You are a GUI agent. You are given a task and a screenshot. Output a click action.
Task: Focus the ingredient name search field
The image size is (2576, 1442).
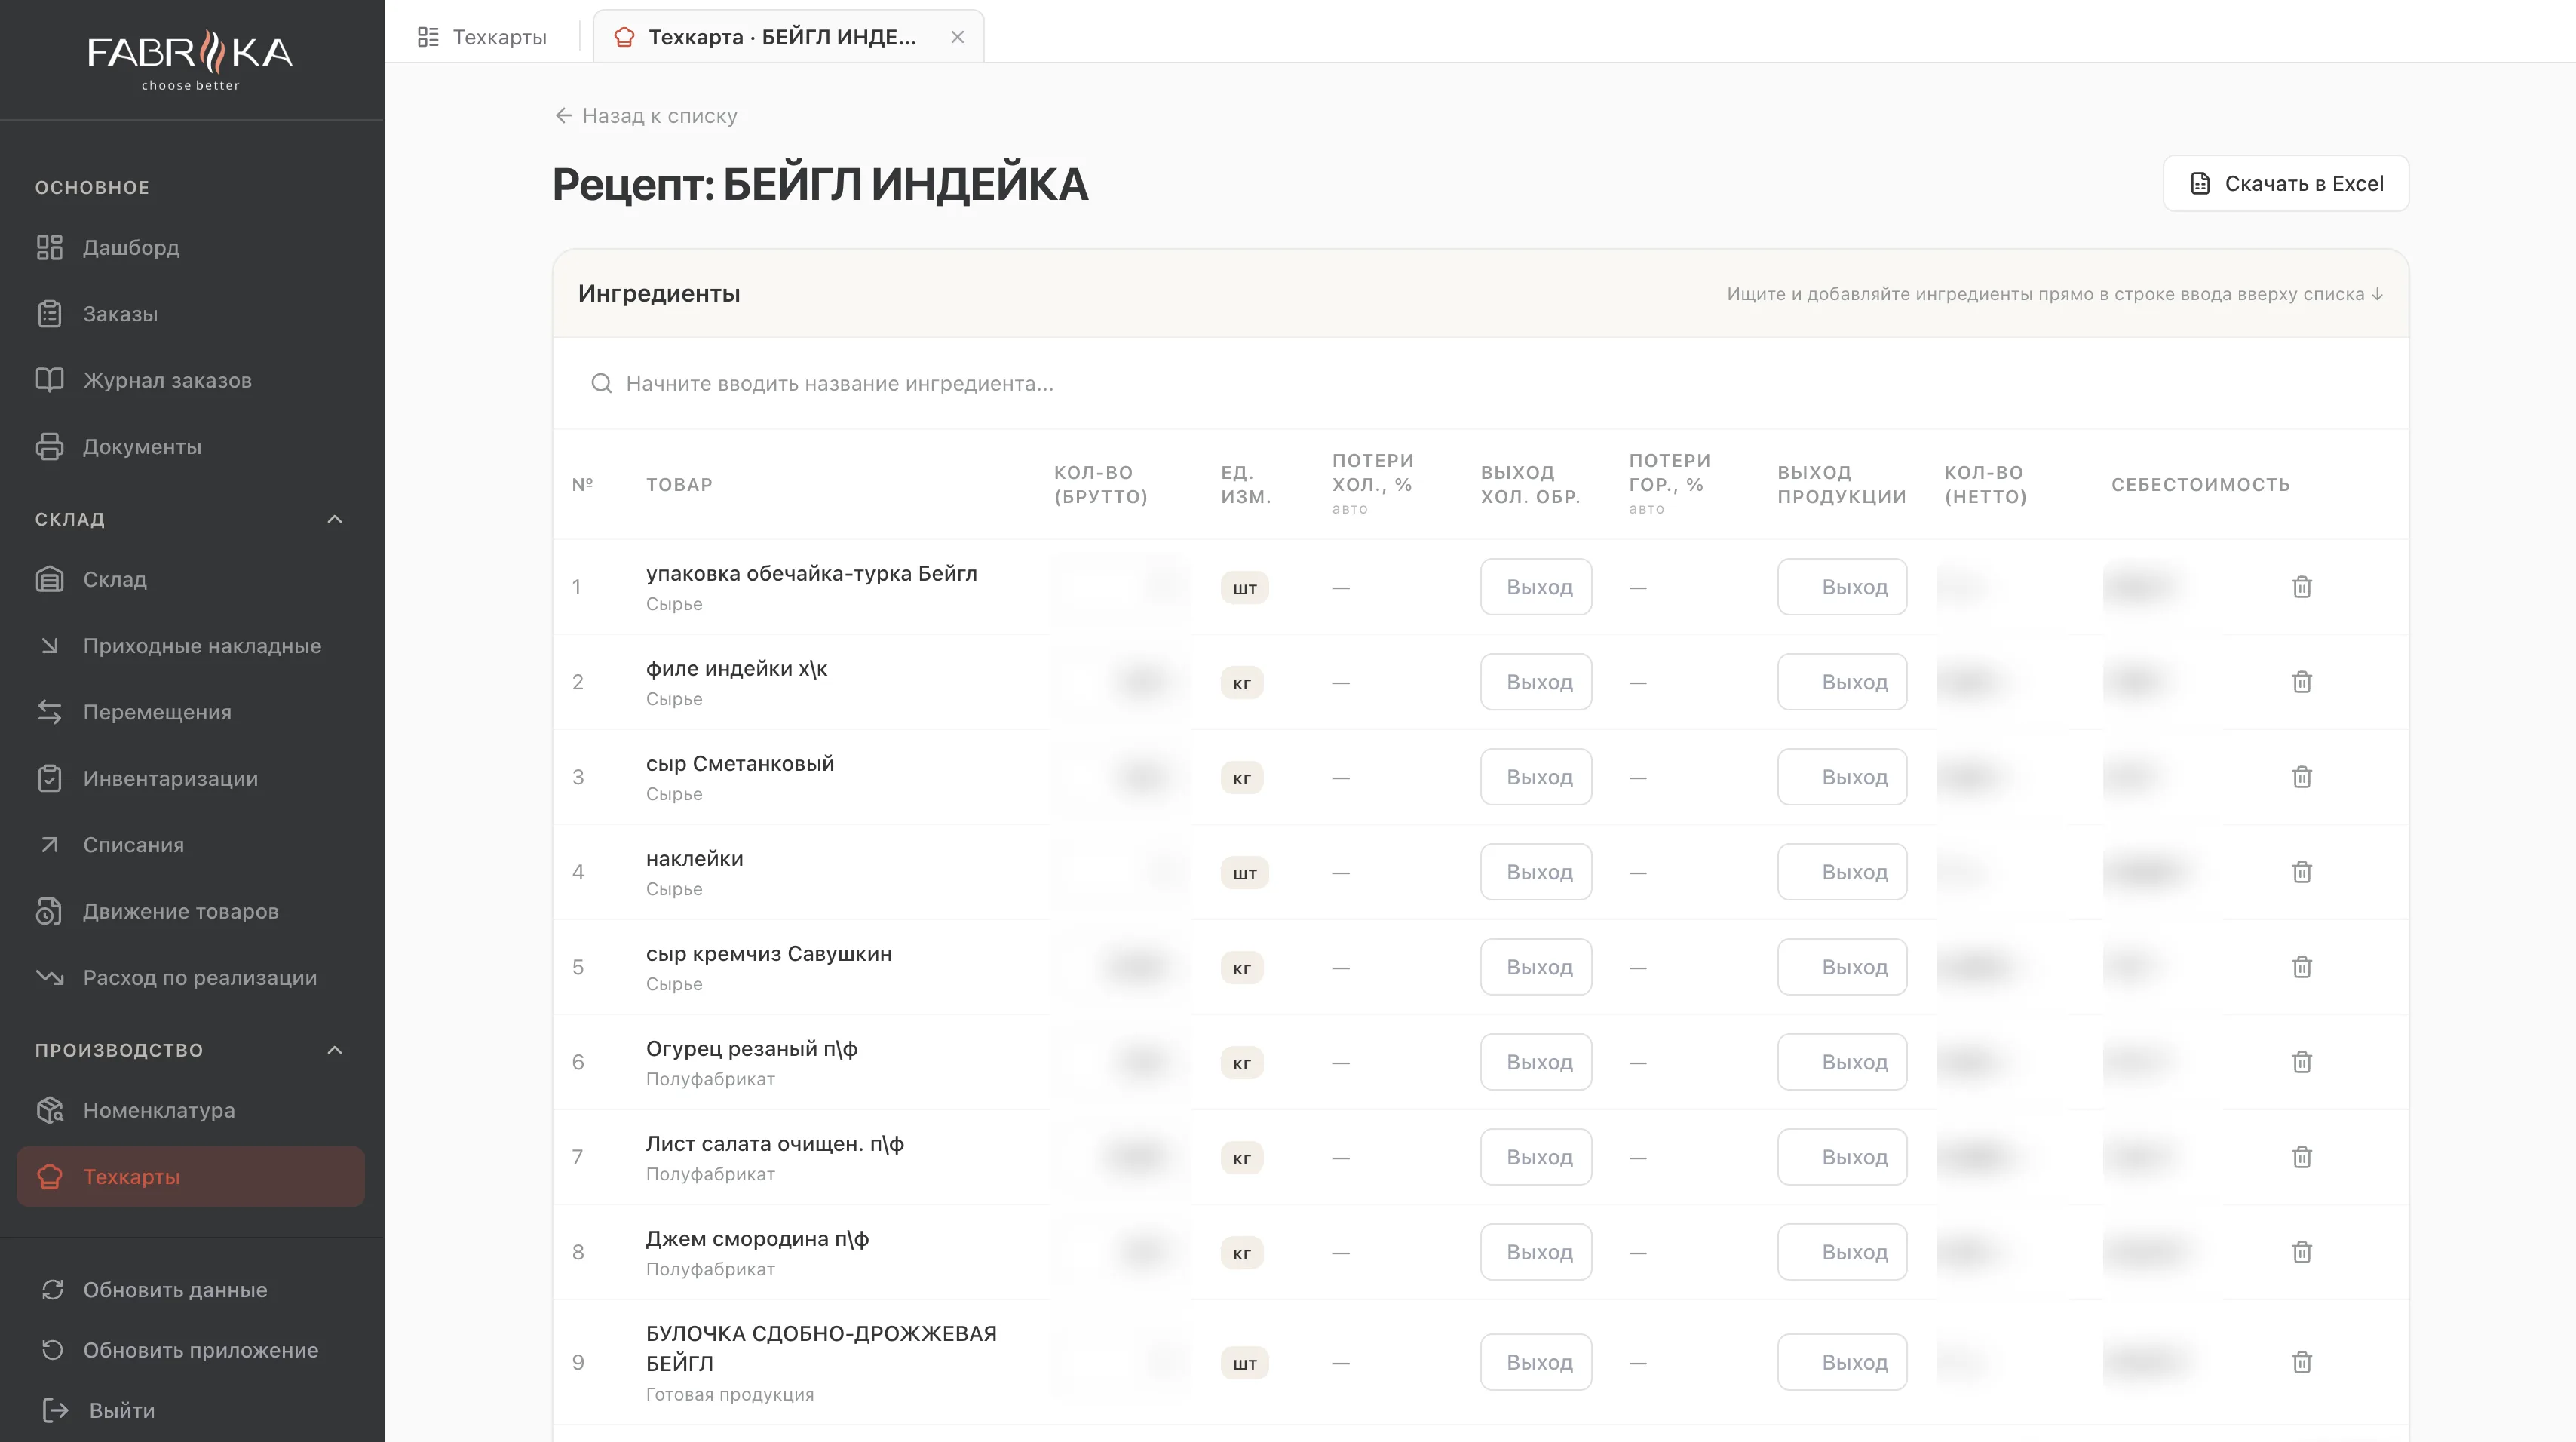[1480, 383]
